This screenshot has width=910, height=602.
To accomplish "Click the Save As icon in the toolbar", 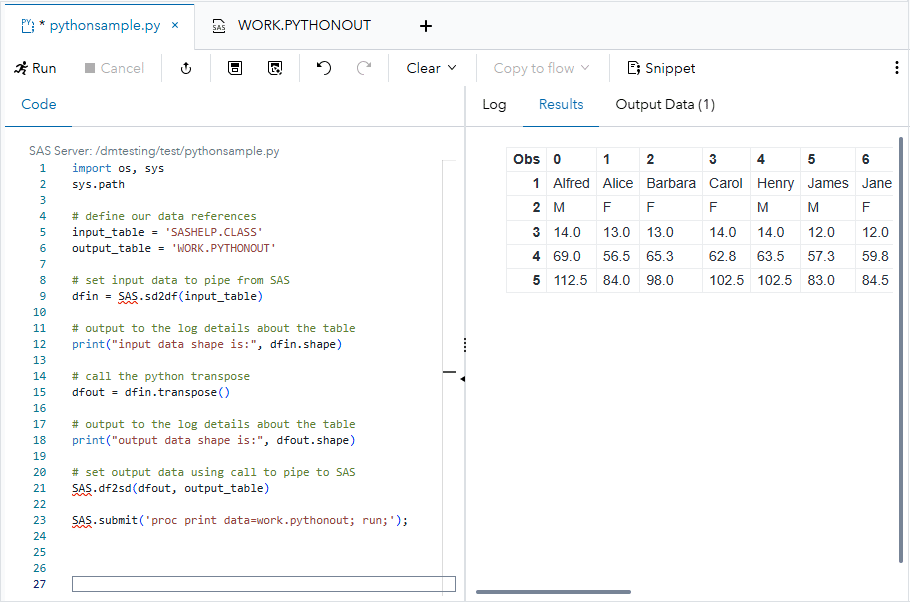I will point(275,68).
